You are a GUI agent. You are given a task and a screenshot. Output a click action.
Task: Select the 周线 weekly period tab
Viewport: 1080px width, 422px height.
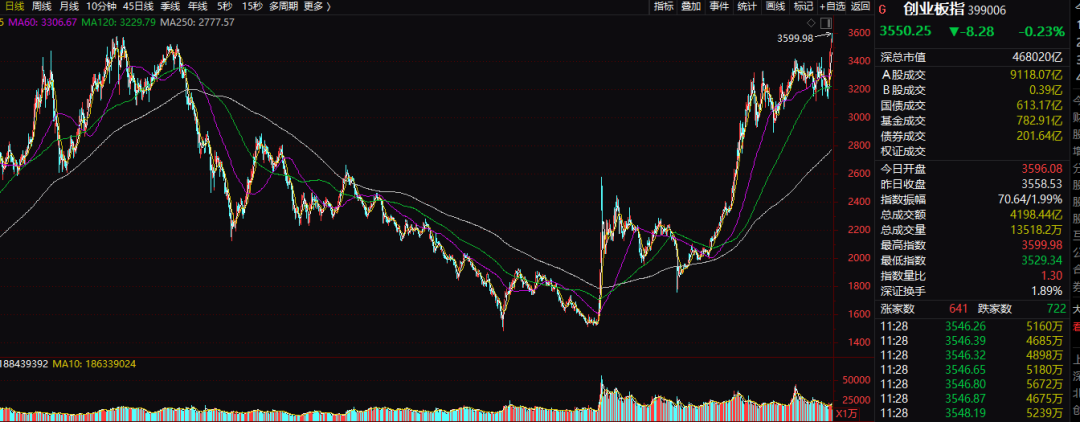pos(42,6)
